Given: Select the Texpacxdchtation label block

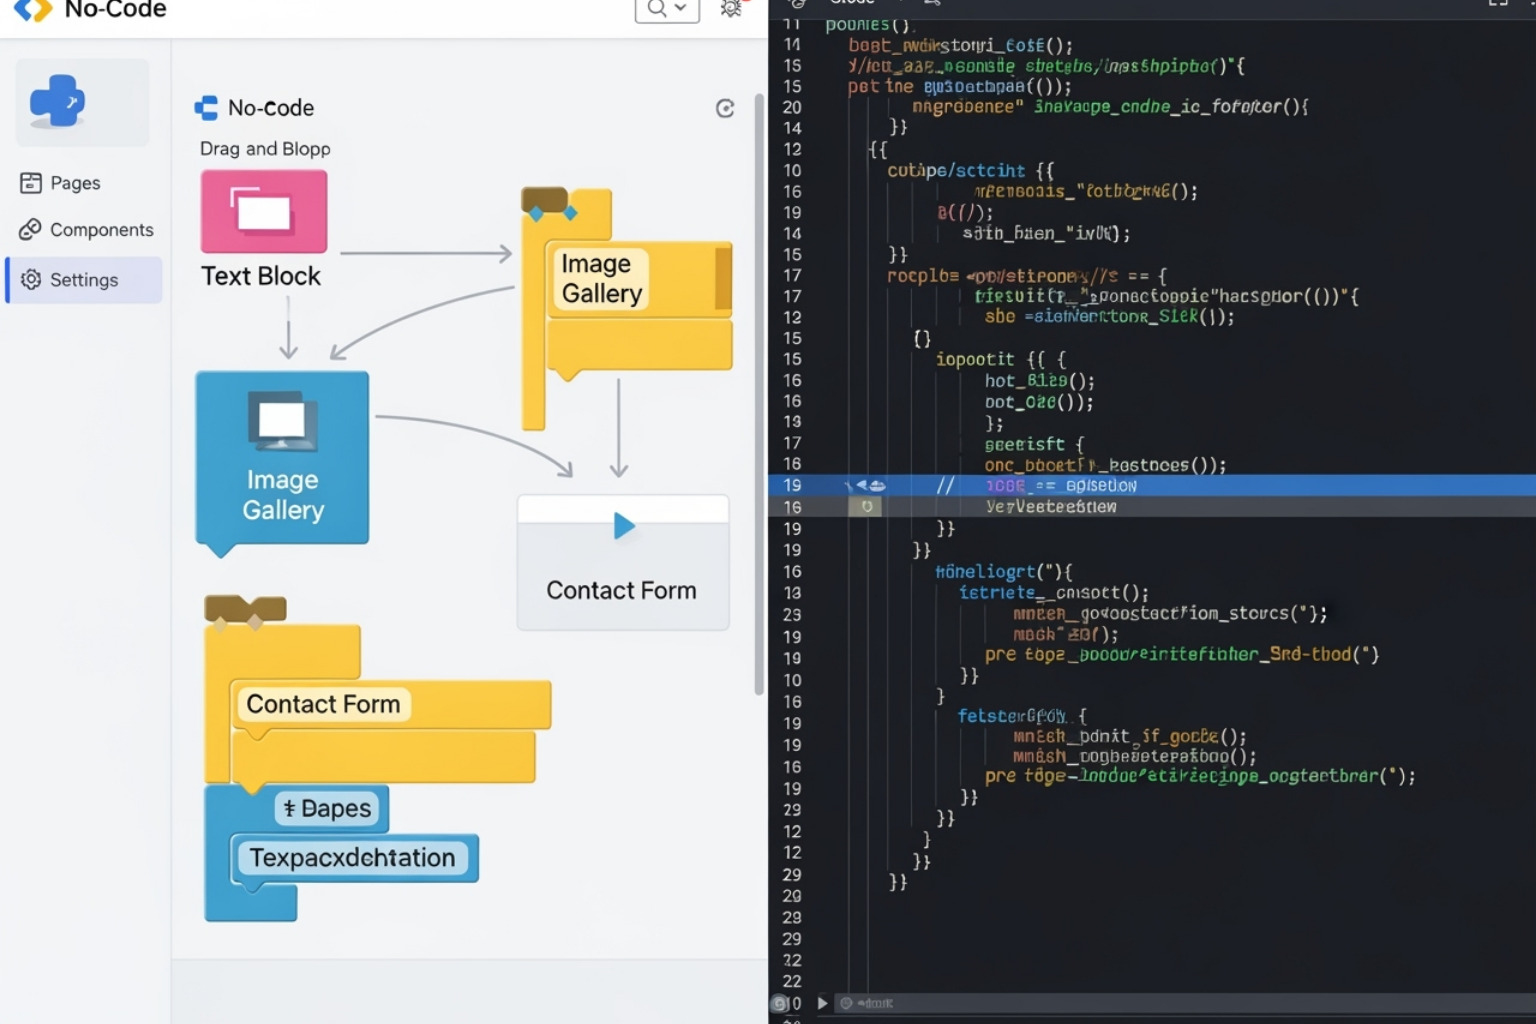Looking at the screenshot, I should tap(353, 857).
